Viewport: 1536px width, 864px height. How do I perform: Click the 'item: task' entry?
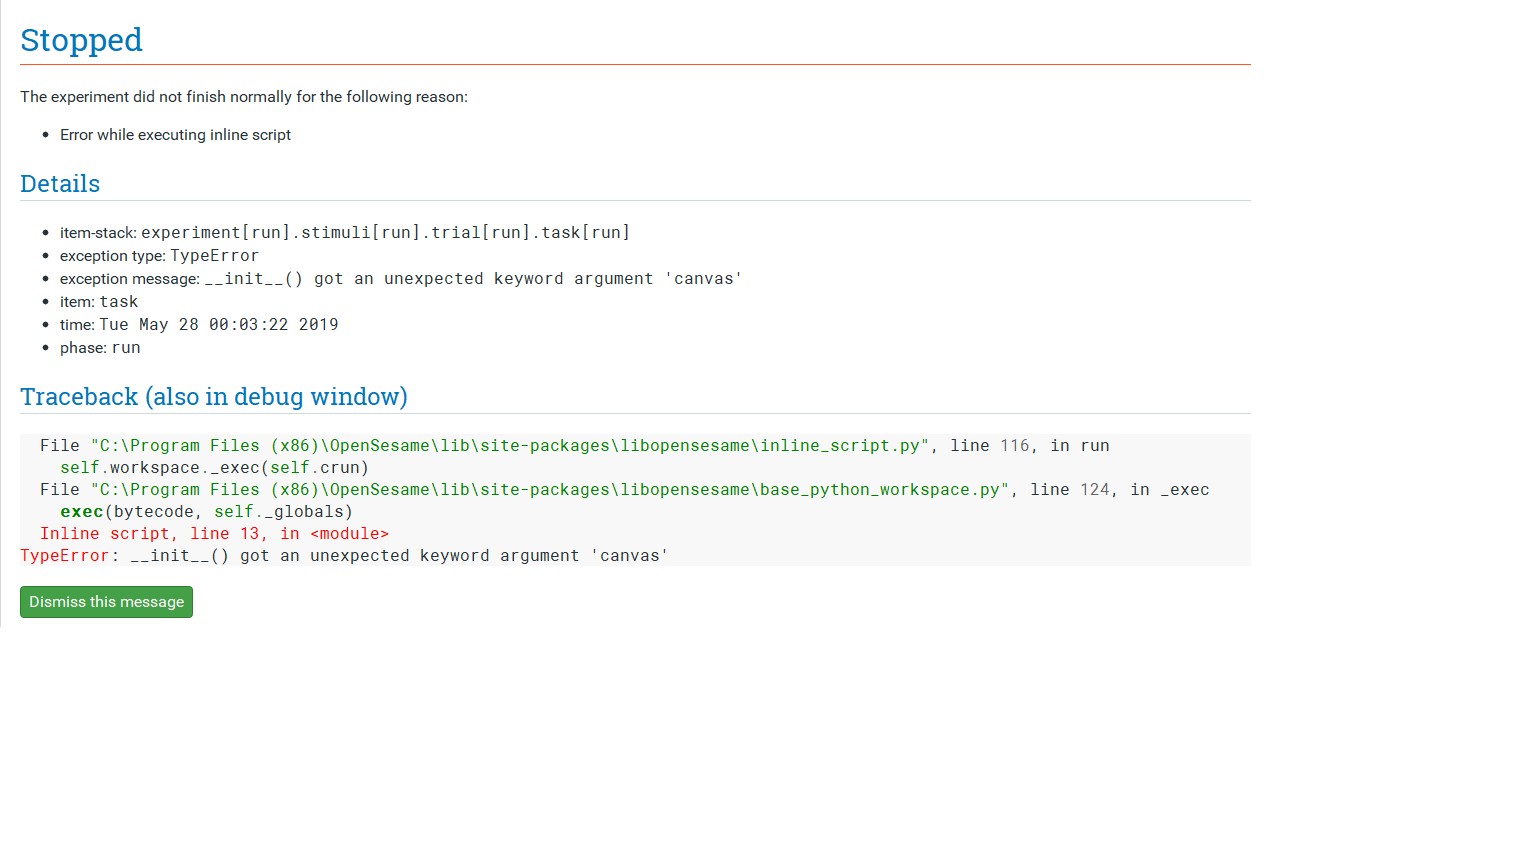[99, 302]
